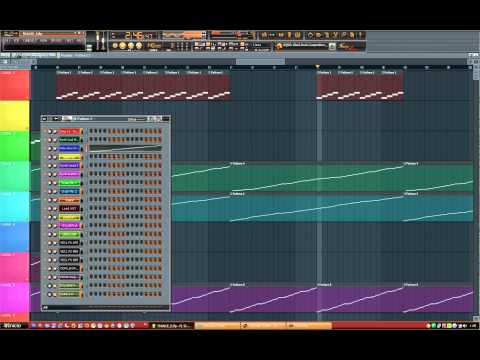This screenshot has width=480, height=360.
Task: Click the graph editor in the third channel row
Action: coord(126,148)
